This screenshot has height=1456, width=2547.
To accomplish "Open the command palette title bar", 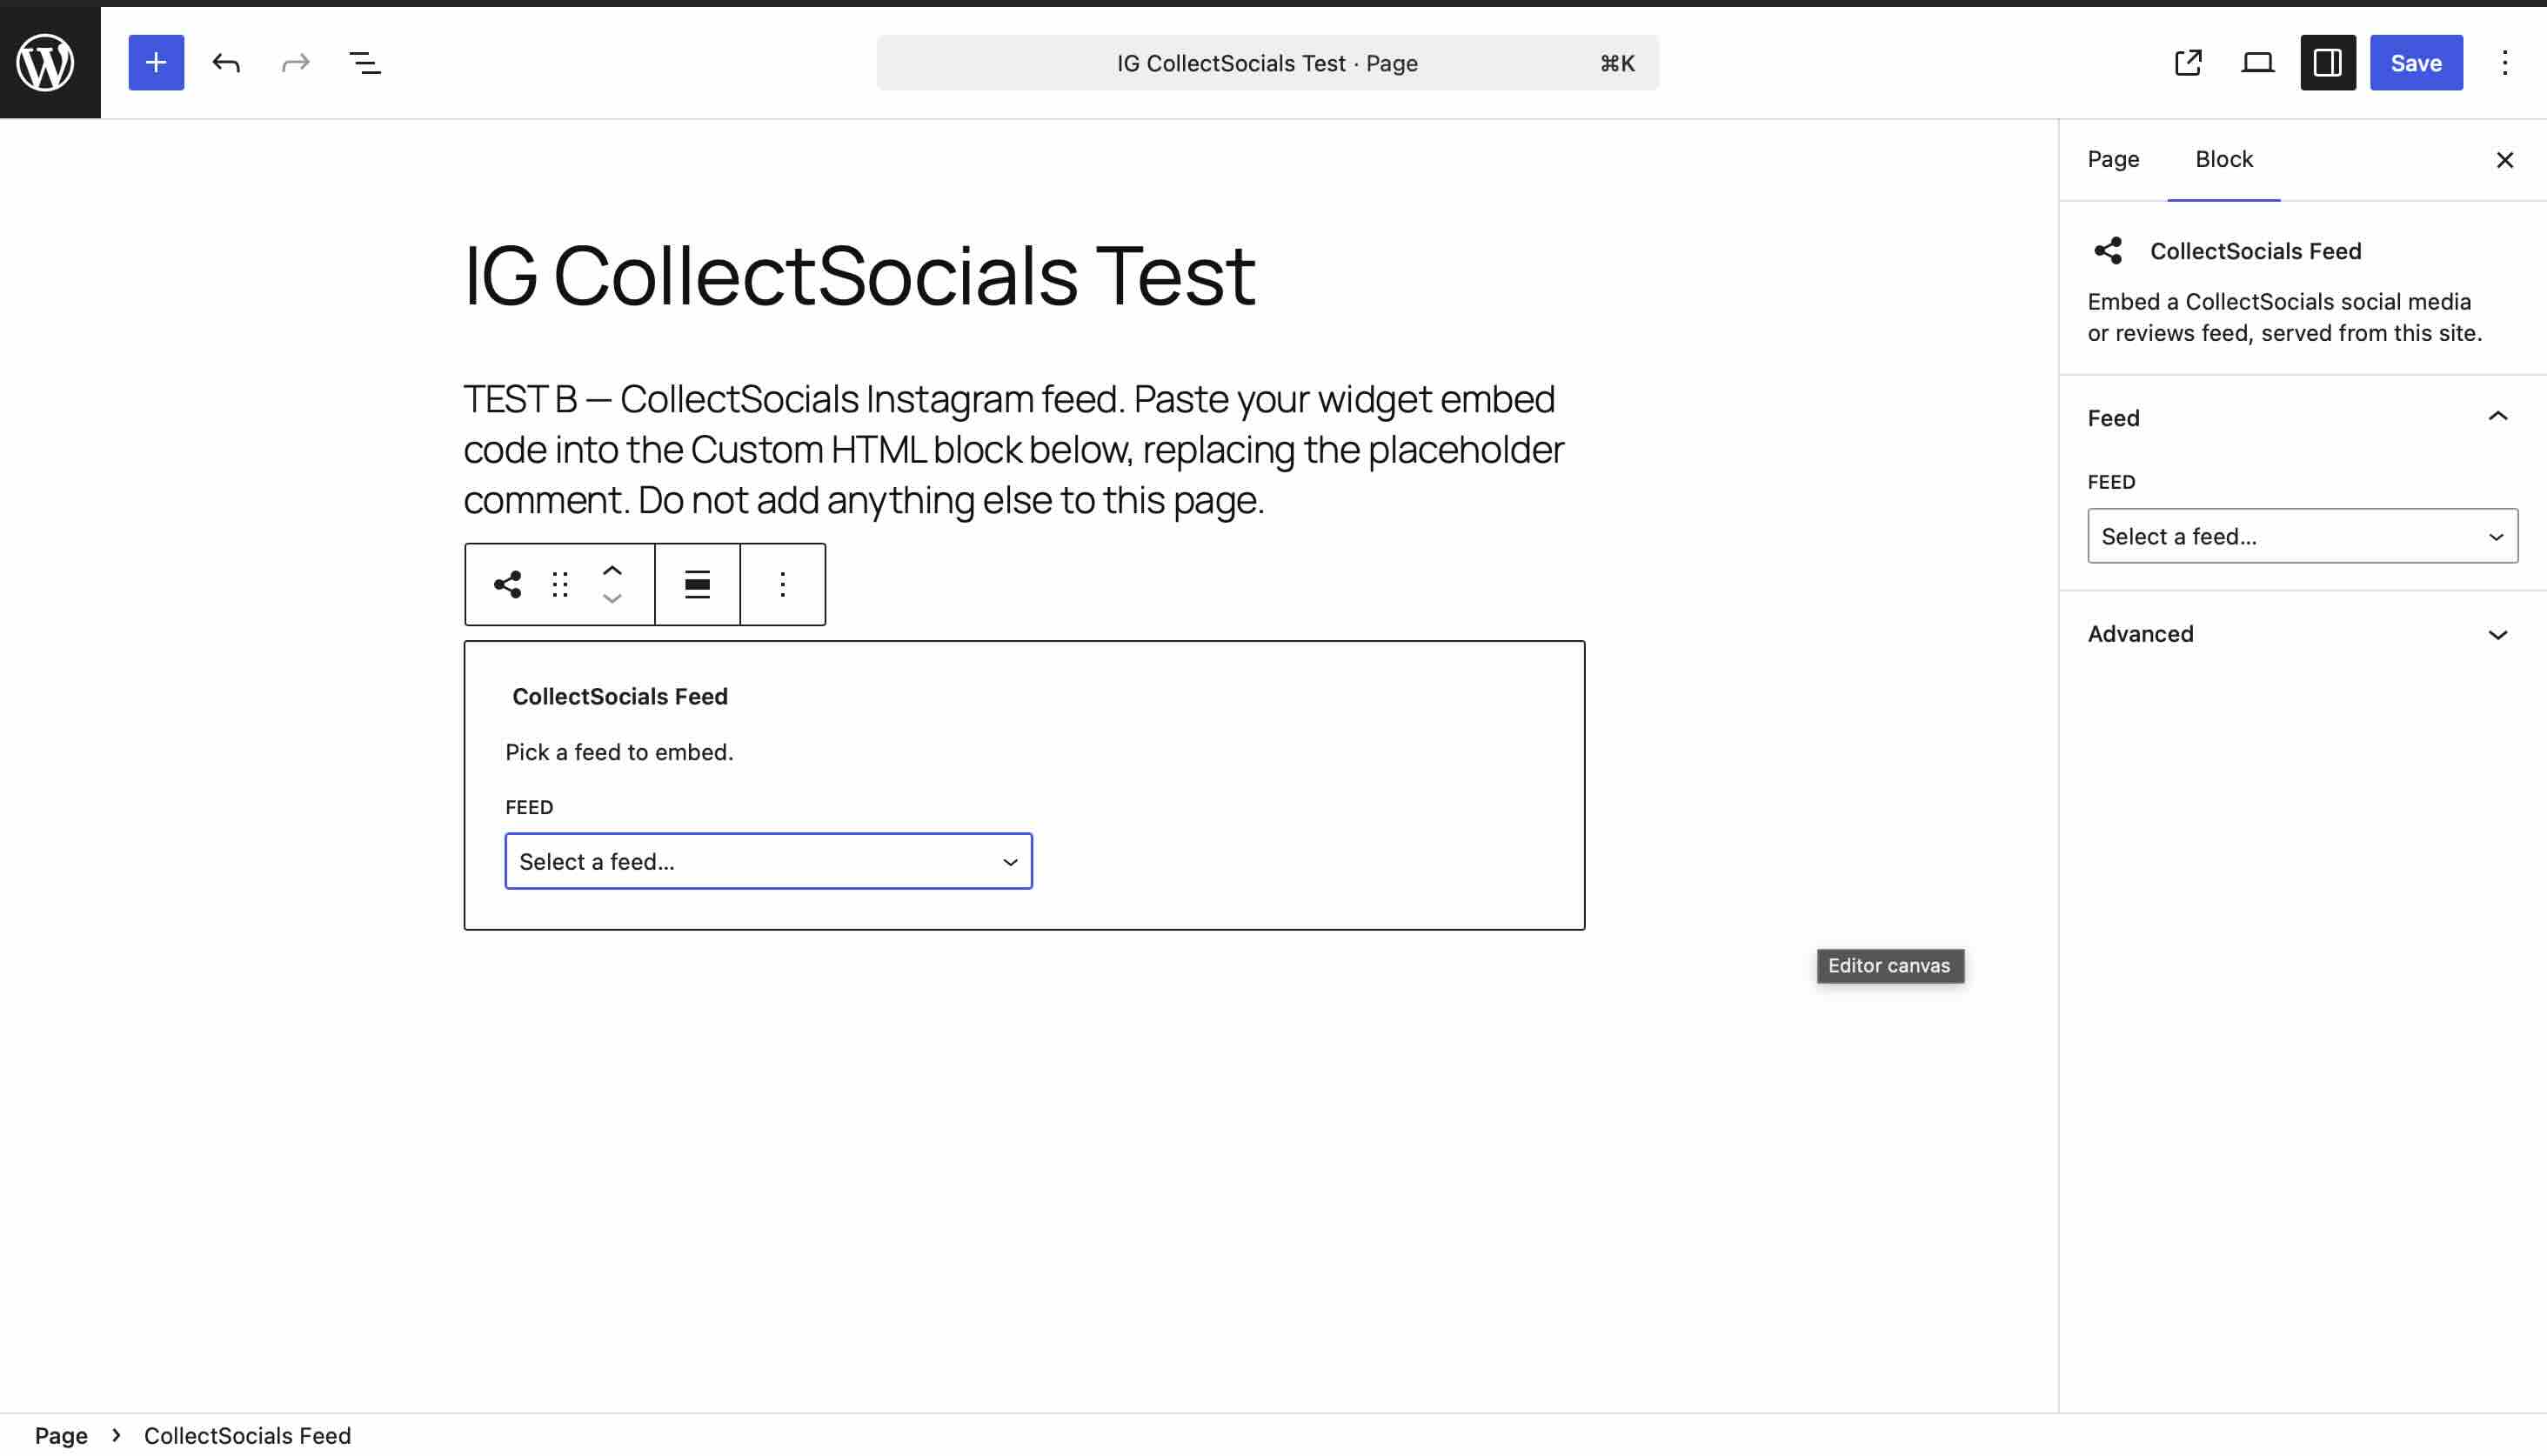I will (x=1267, y=62).
